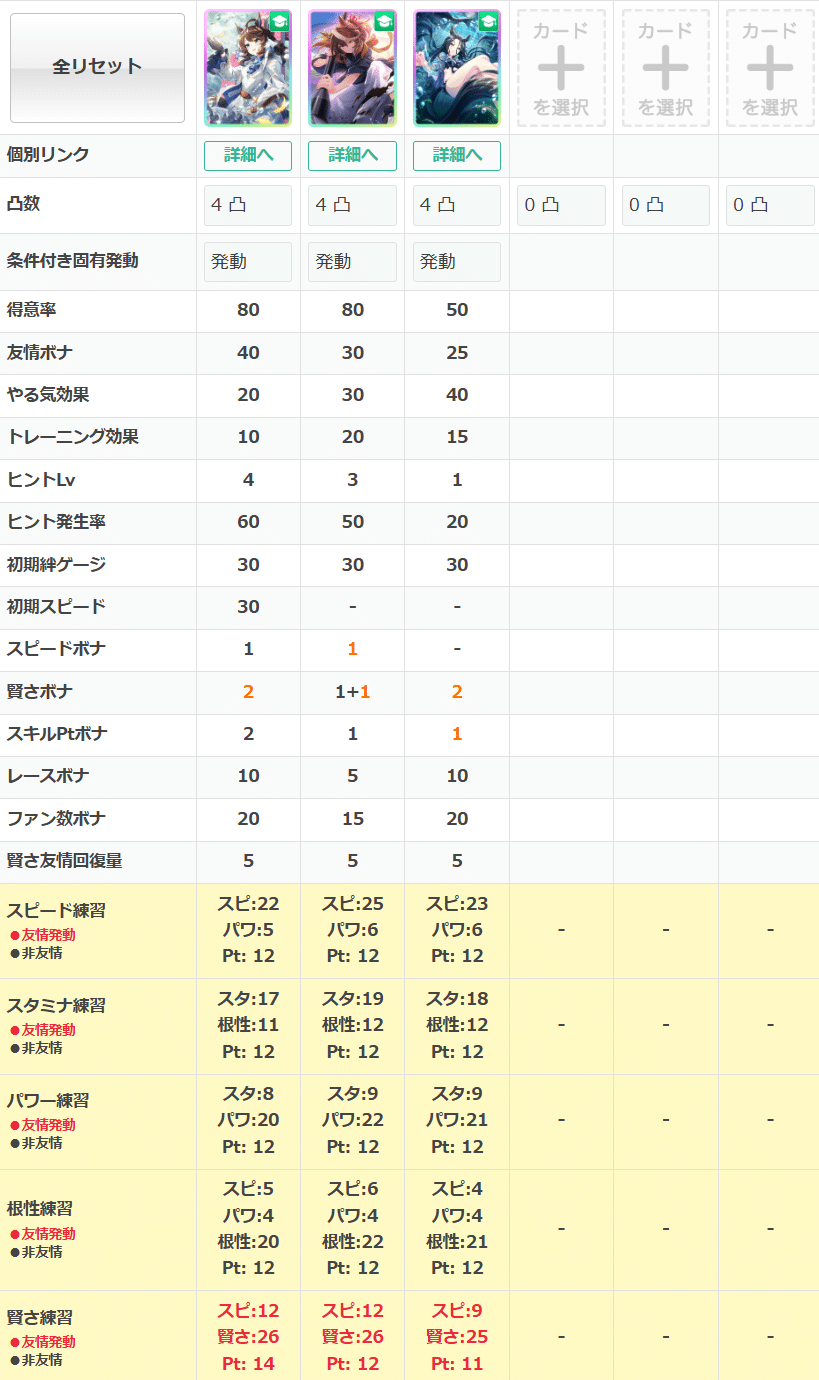Add a card in the sixth empty slot

point(770,68)
